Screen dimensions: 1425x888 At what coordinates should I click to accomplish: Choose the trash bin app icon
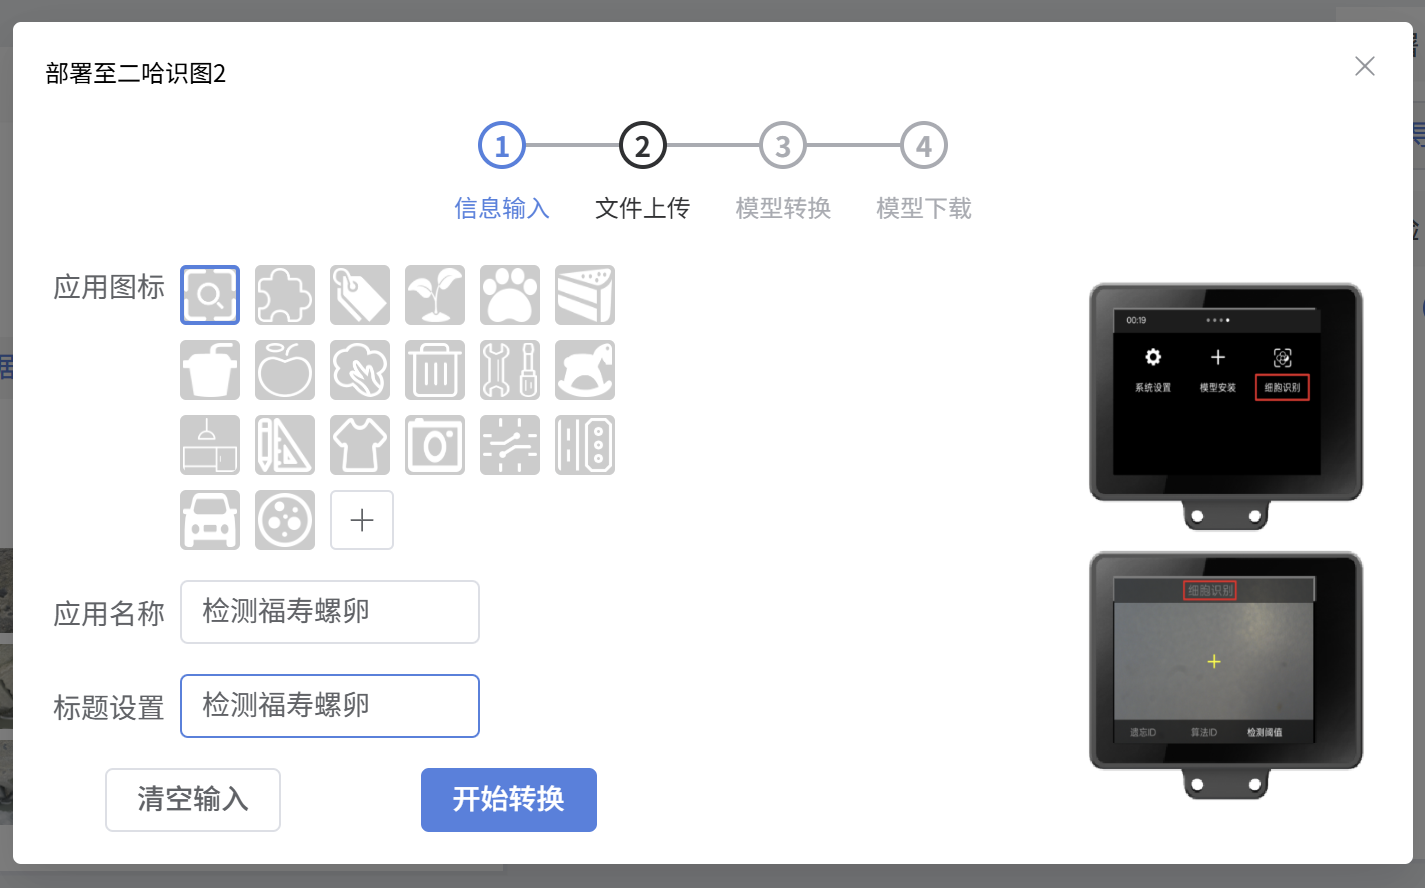[435, 370]
